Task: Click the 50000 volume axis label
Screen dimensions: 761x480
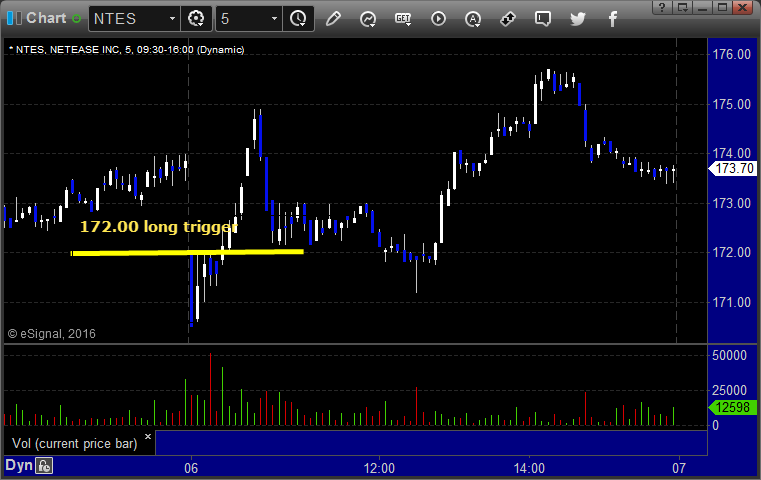Action: coord(729,355)
